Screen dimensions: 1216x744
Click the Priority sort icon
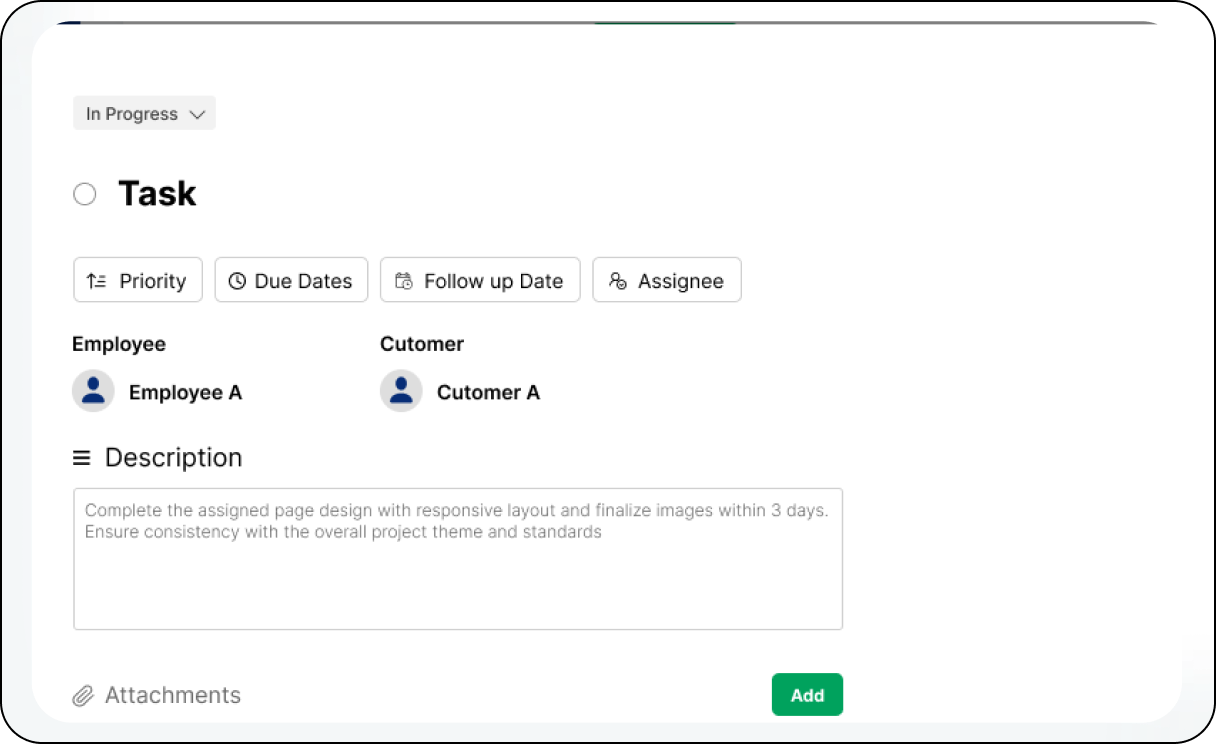coord(96,281)
